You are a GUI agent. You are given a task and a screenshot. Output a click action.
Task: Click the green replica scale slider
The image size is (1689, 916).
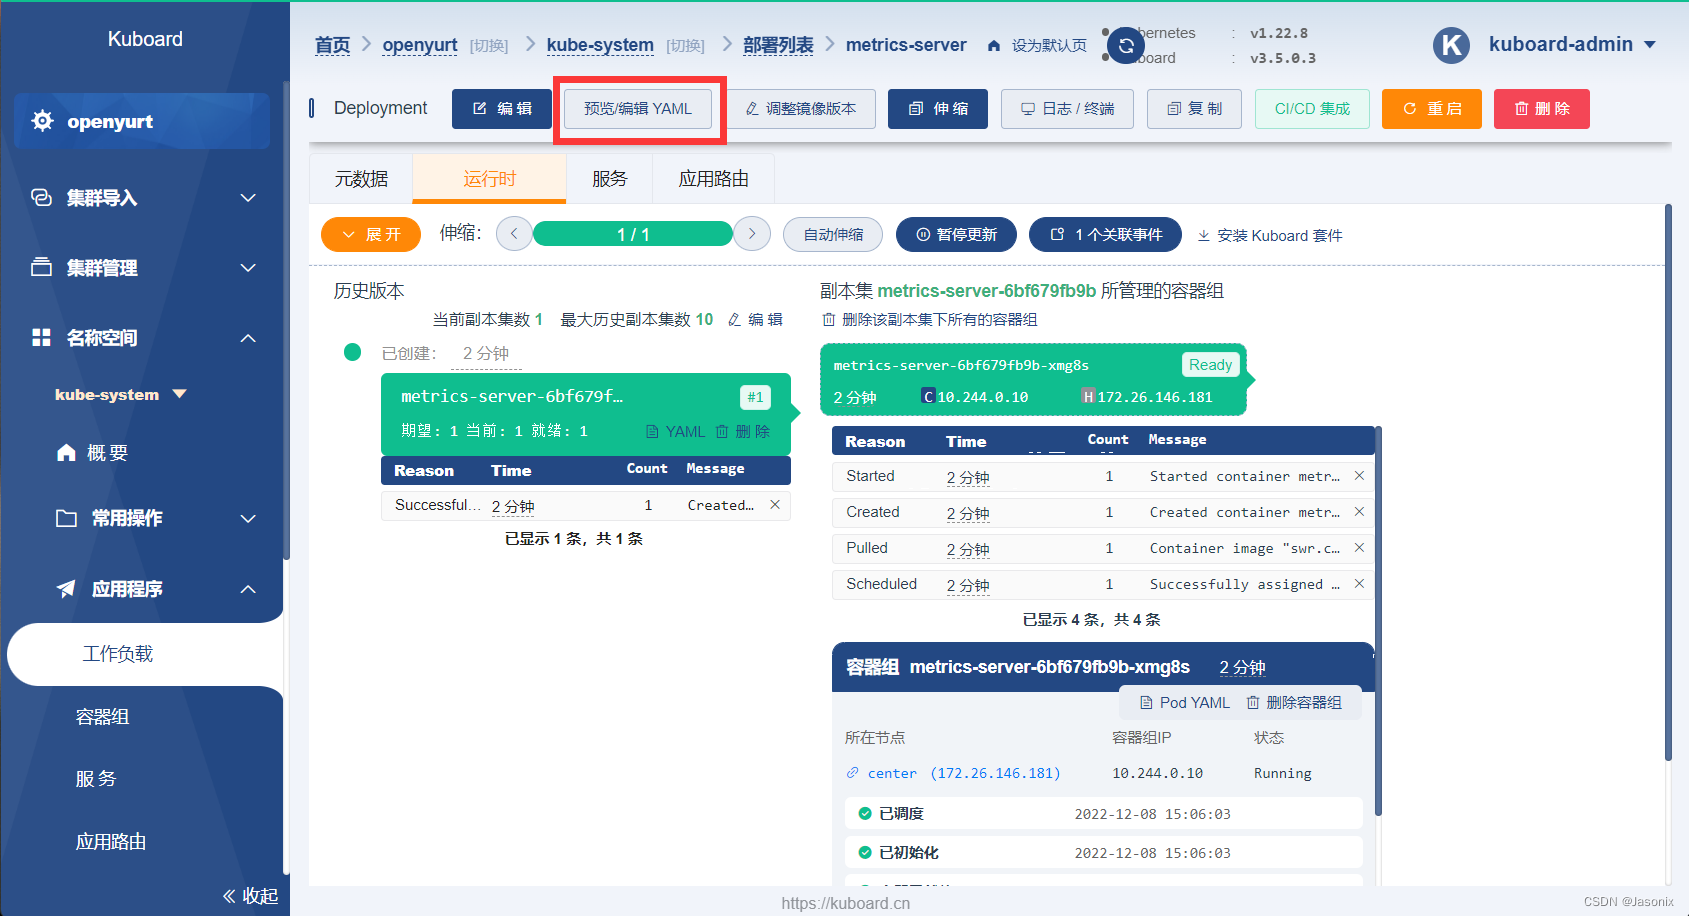coord(633,233)
